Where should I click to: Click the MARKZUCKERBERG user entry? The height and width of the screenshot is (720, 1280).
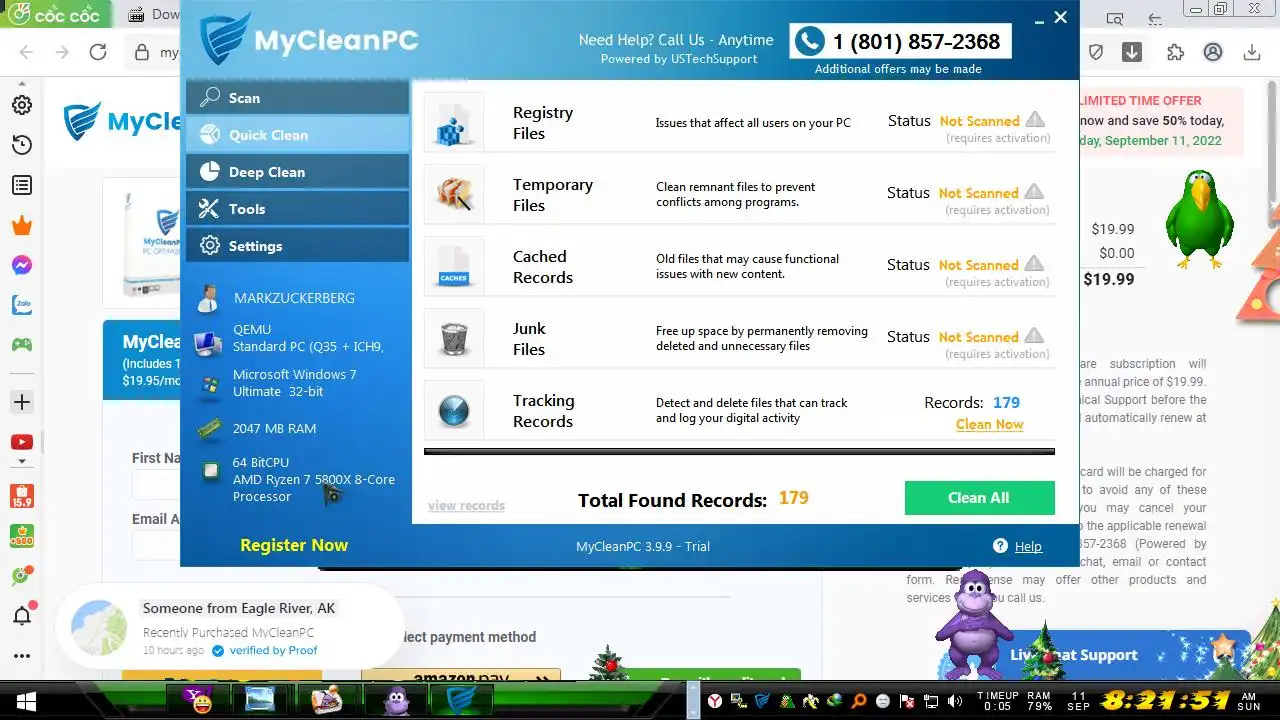pos(277,298)
